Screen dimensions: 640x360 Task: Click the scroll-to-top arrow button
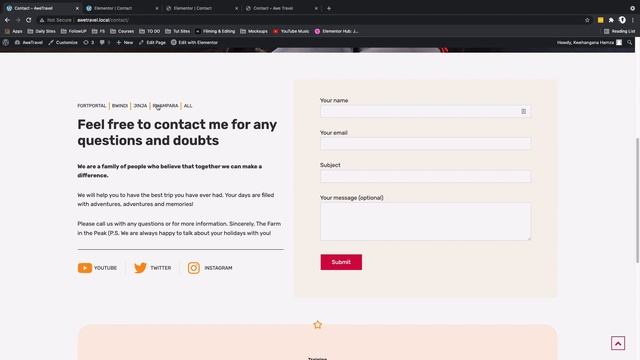[x=618, y=343]
